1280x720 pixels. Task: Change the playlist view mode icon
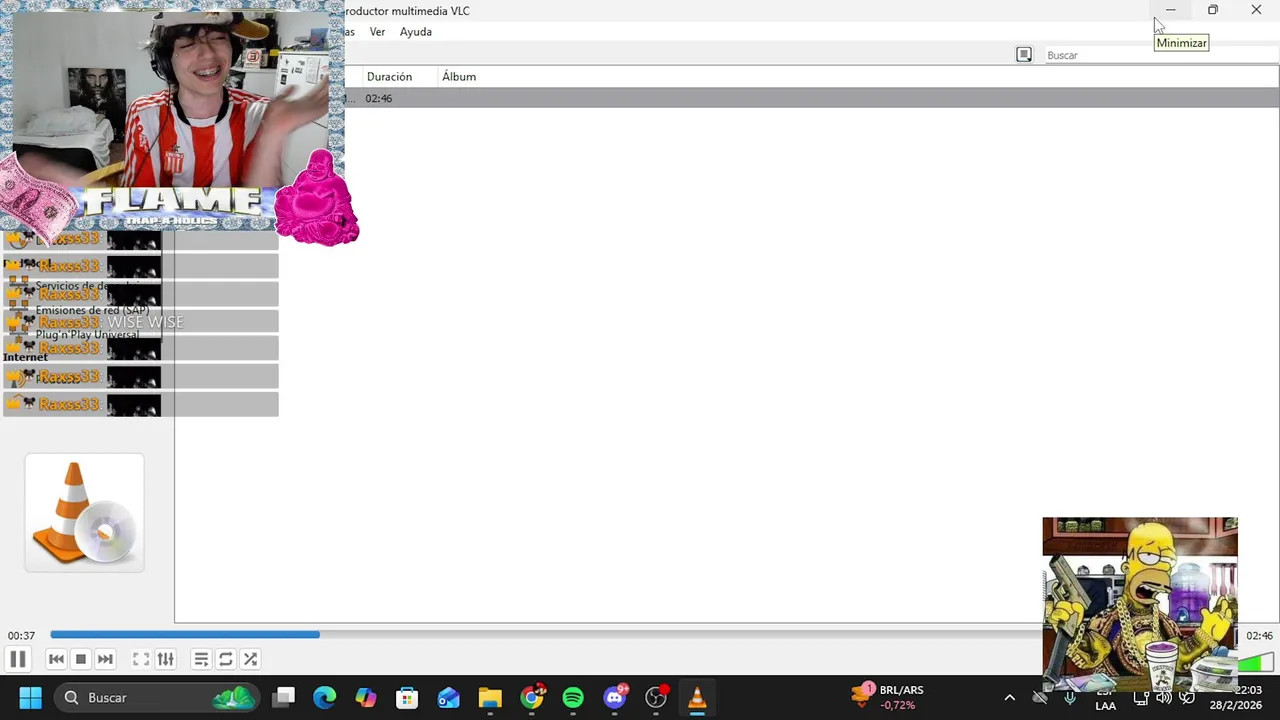point(1024,55)
